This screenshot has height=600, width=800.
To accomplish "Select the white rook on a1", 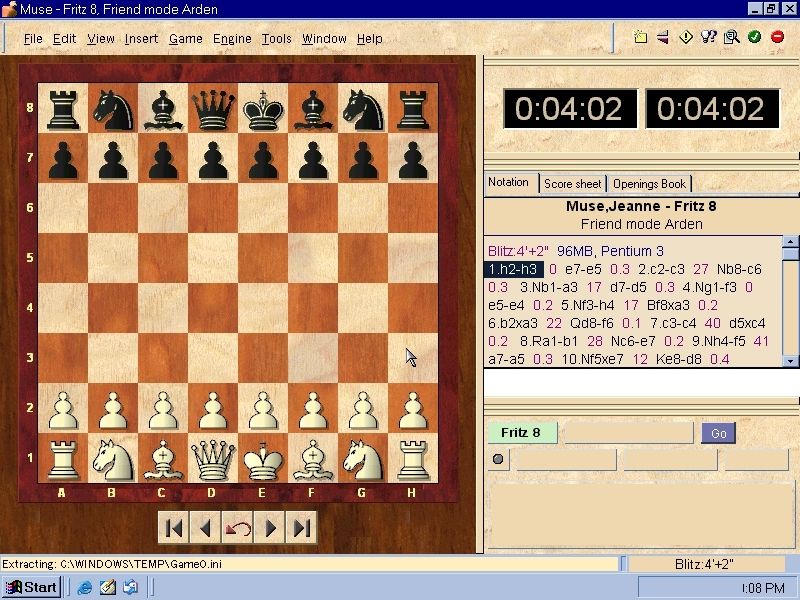I will pos(63,460).
